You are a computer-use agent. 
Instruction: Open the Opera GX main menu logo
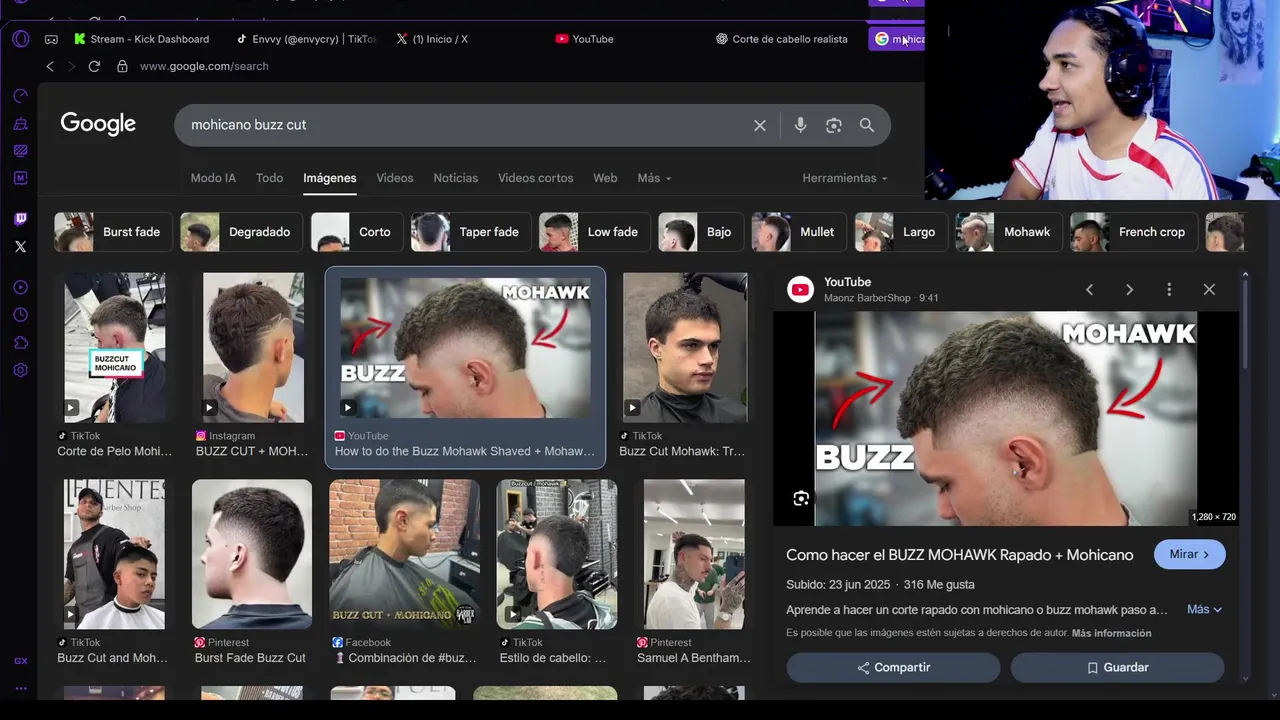[21, 39]
